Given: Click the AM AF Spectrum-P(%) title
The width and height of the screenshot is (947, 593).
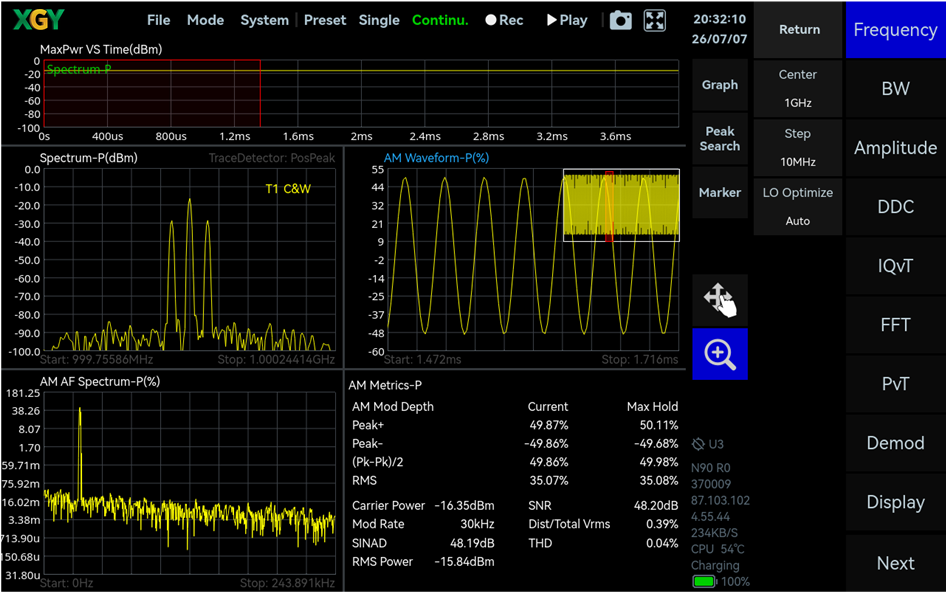Looking at the screenshot, I should click(x=100, y=382).
